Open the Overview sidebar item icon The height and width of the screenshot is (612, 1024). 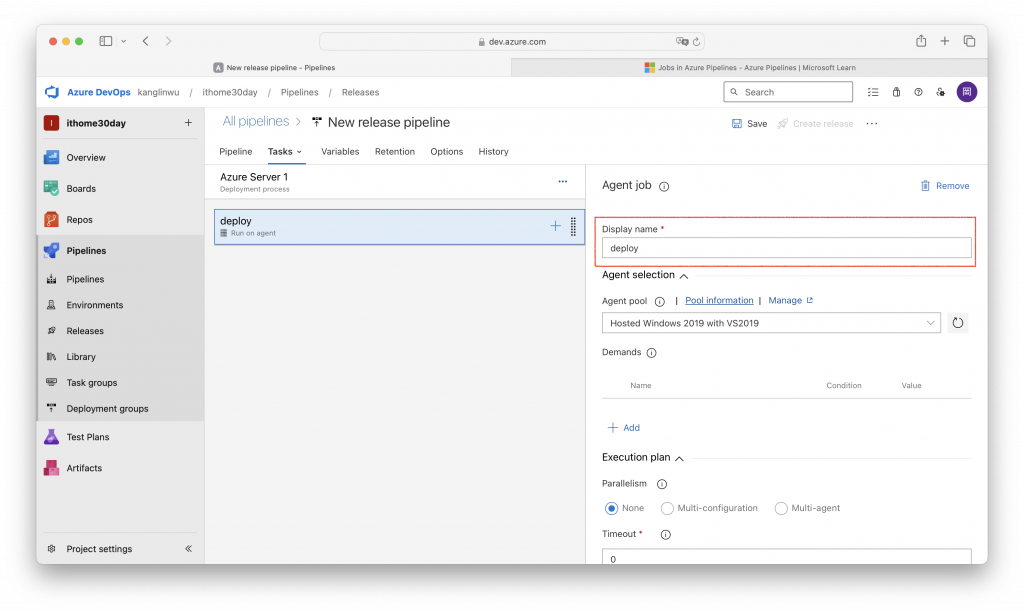coord(52,157)
